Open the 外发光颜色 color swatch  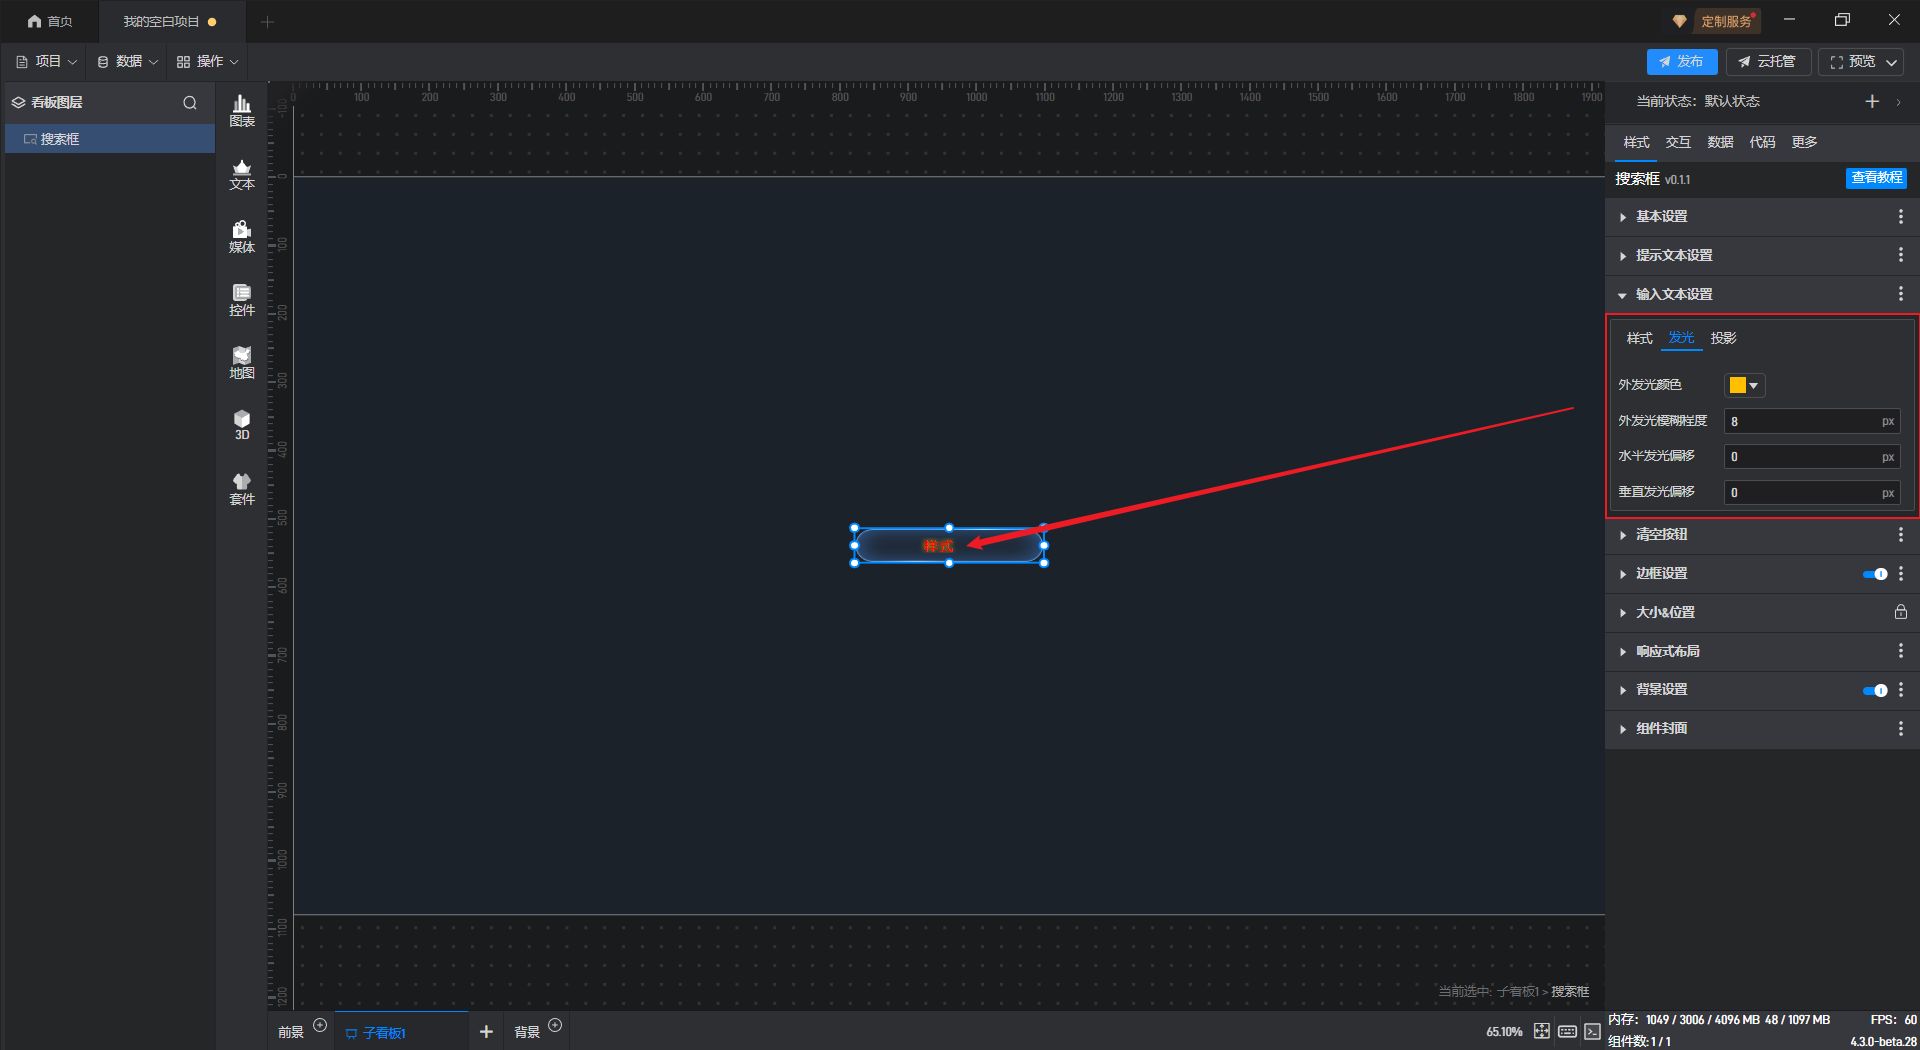pos(1744,385)
